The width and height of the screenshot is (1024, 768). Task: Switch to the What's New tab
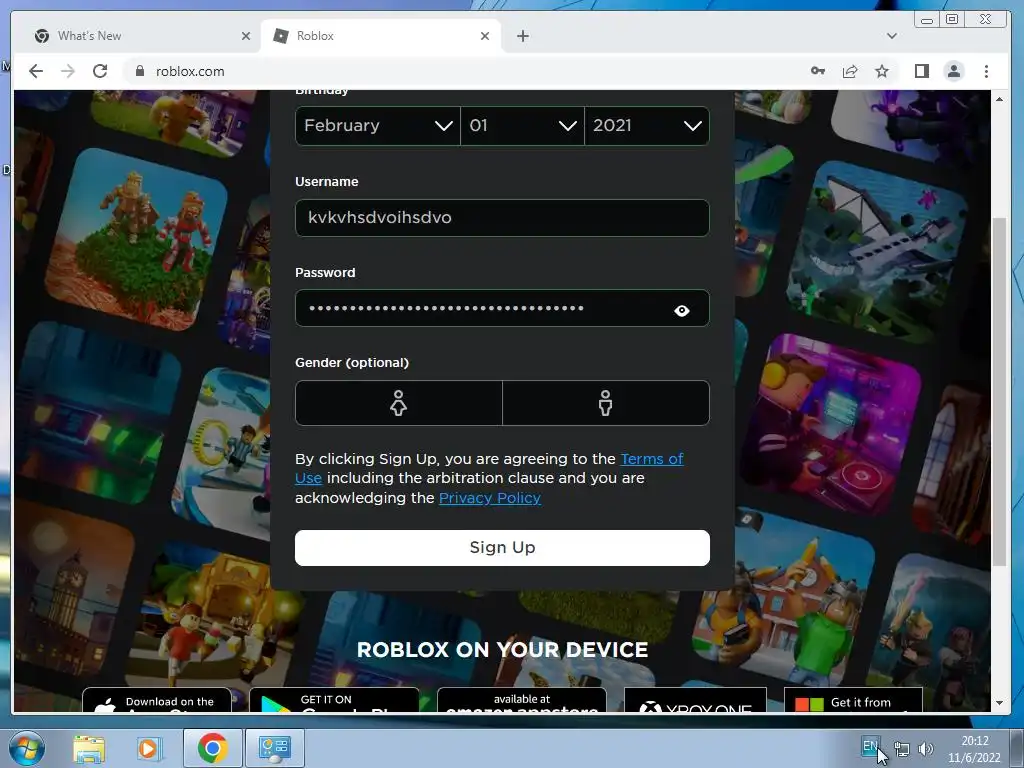tap(142, 36)
